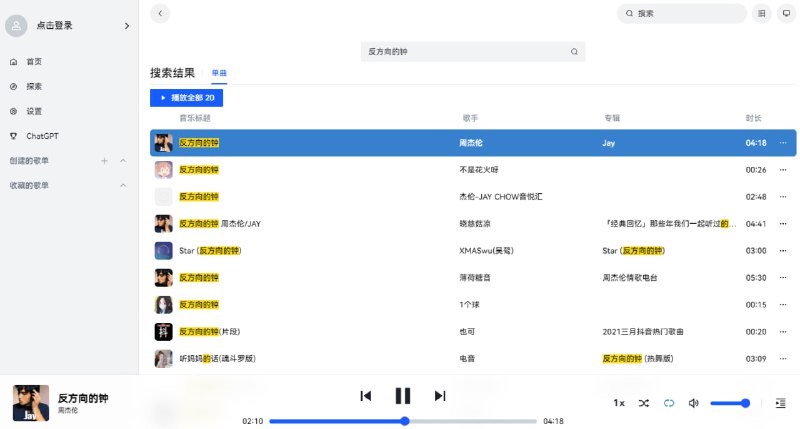Viewport: 800px width, 429px height.
Task: Add a new created playlist with the plus
Action: (x=104, y=161)
